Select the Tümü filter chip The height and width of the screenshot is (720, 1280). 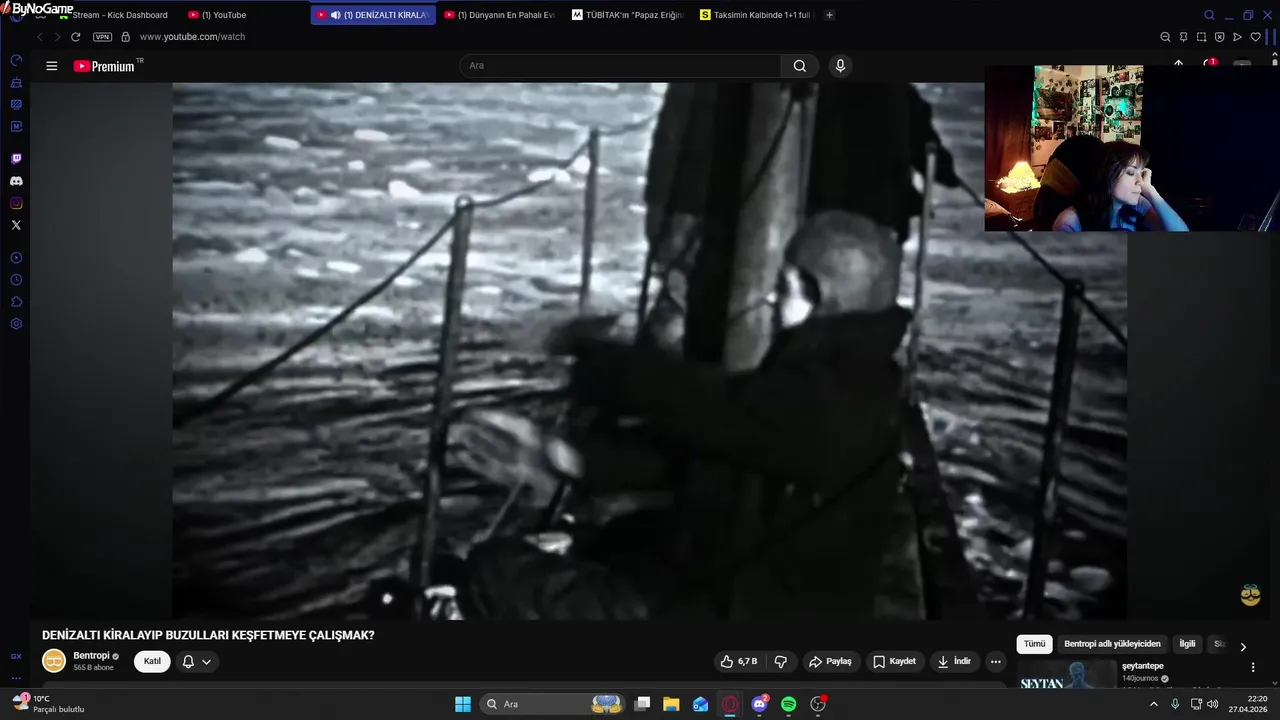(x=1034, y=644)
